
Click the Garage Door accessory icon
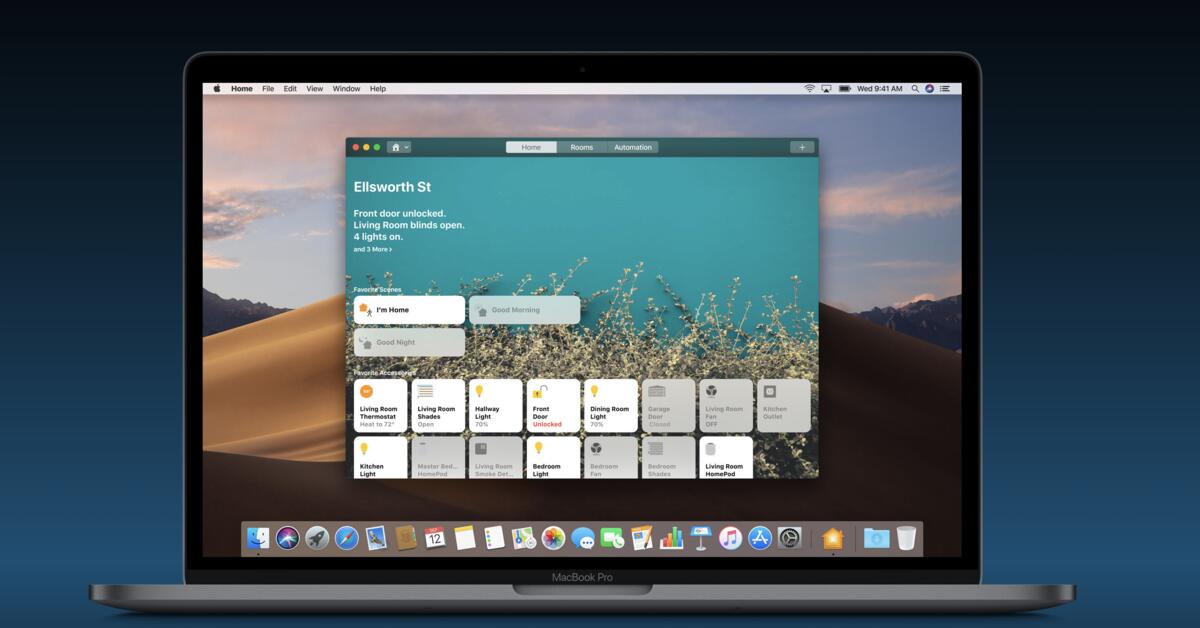(656, 391)
